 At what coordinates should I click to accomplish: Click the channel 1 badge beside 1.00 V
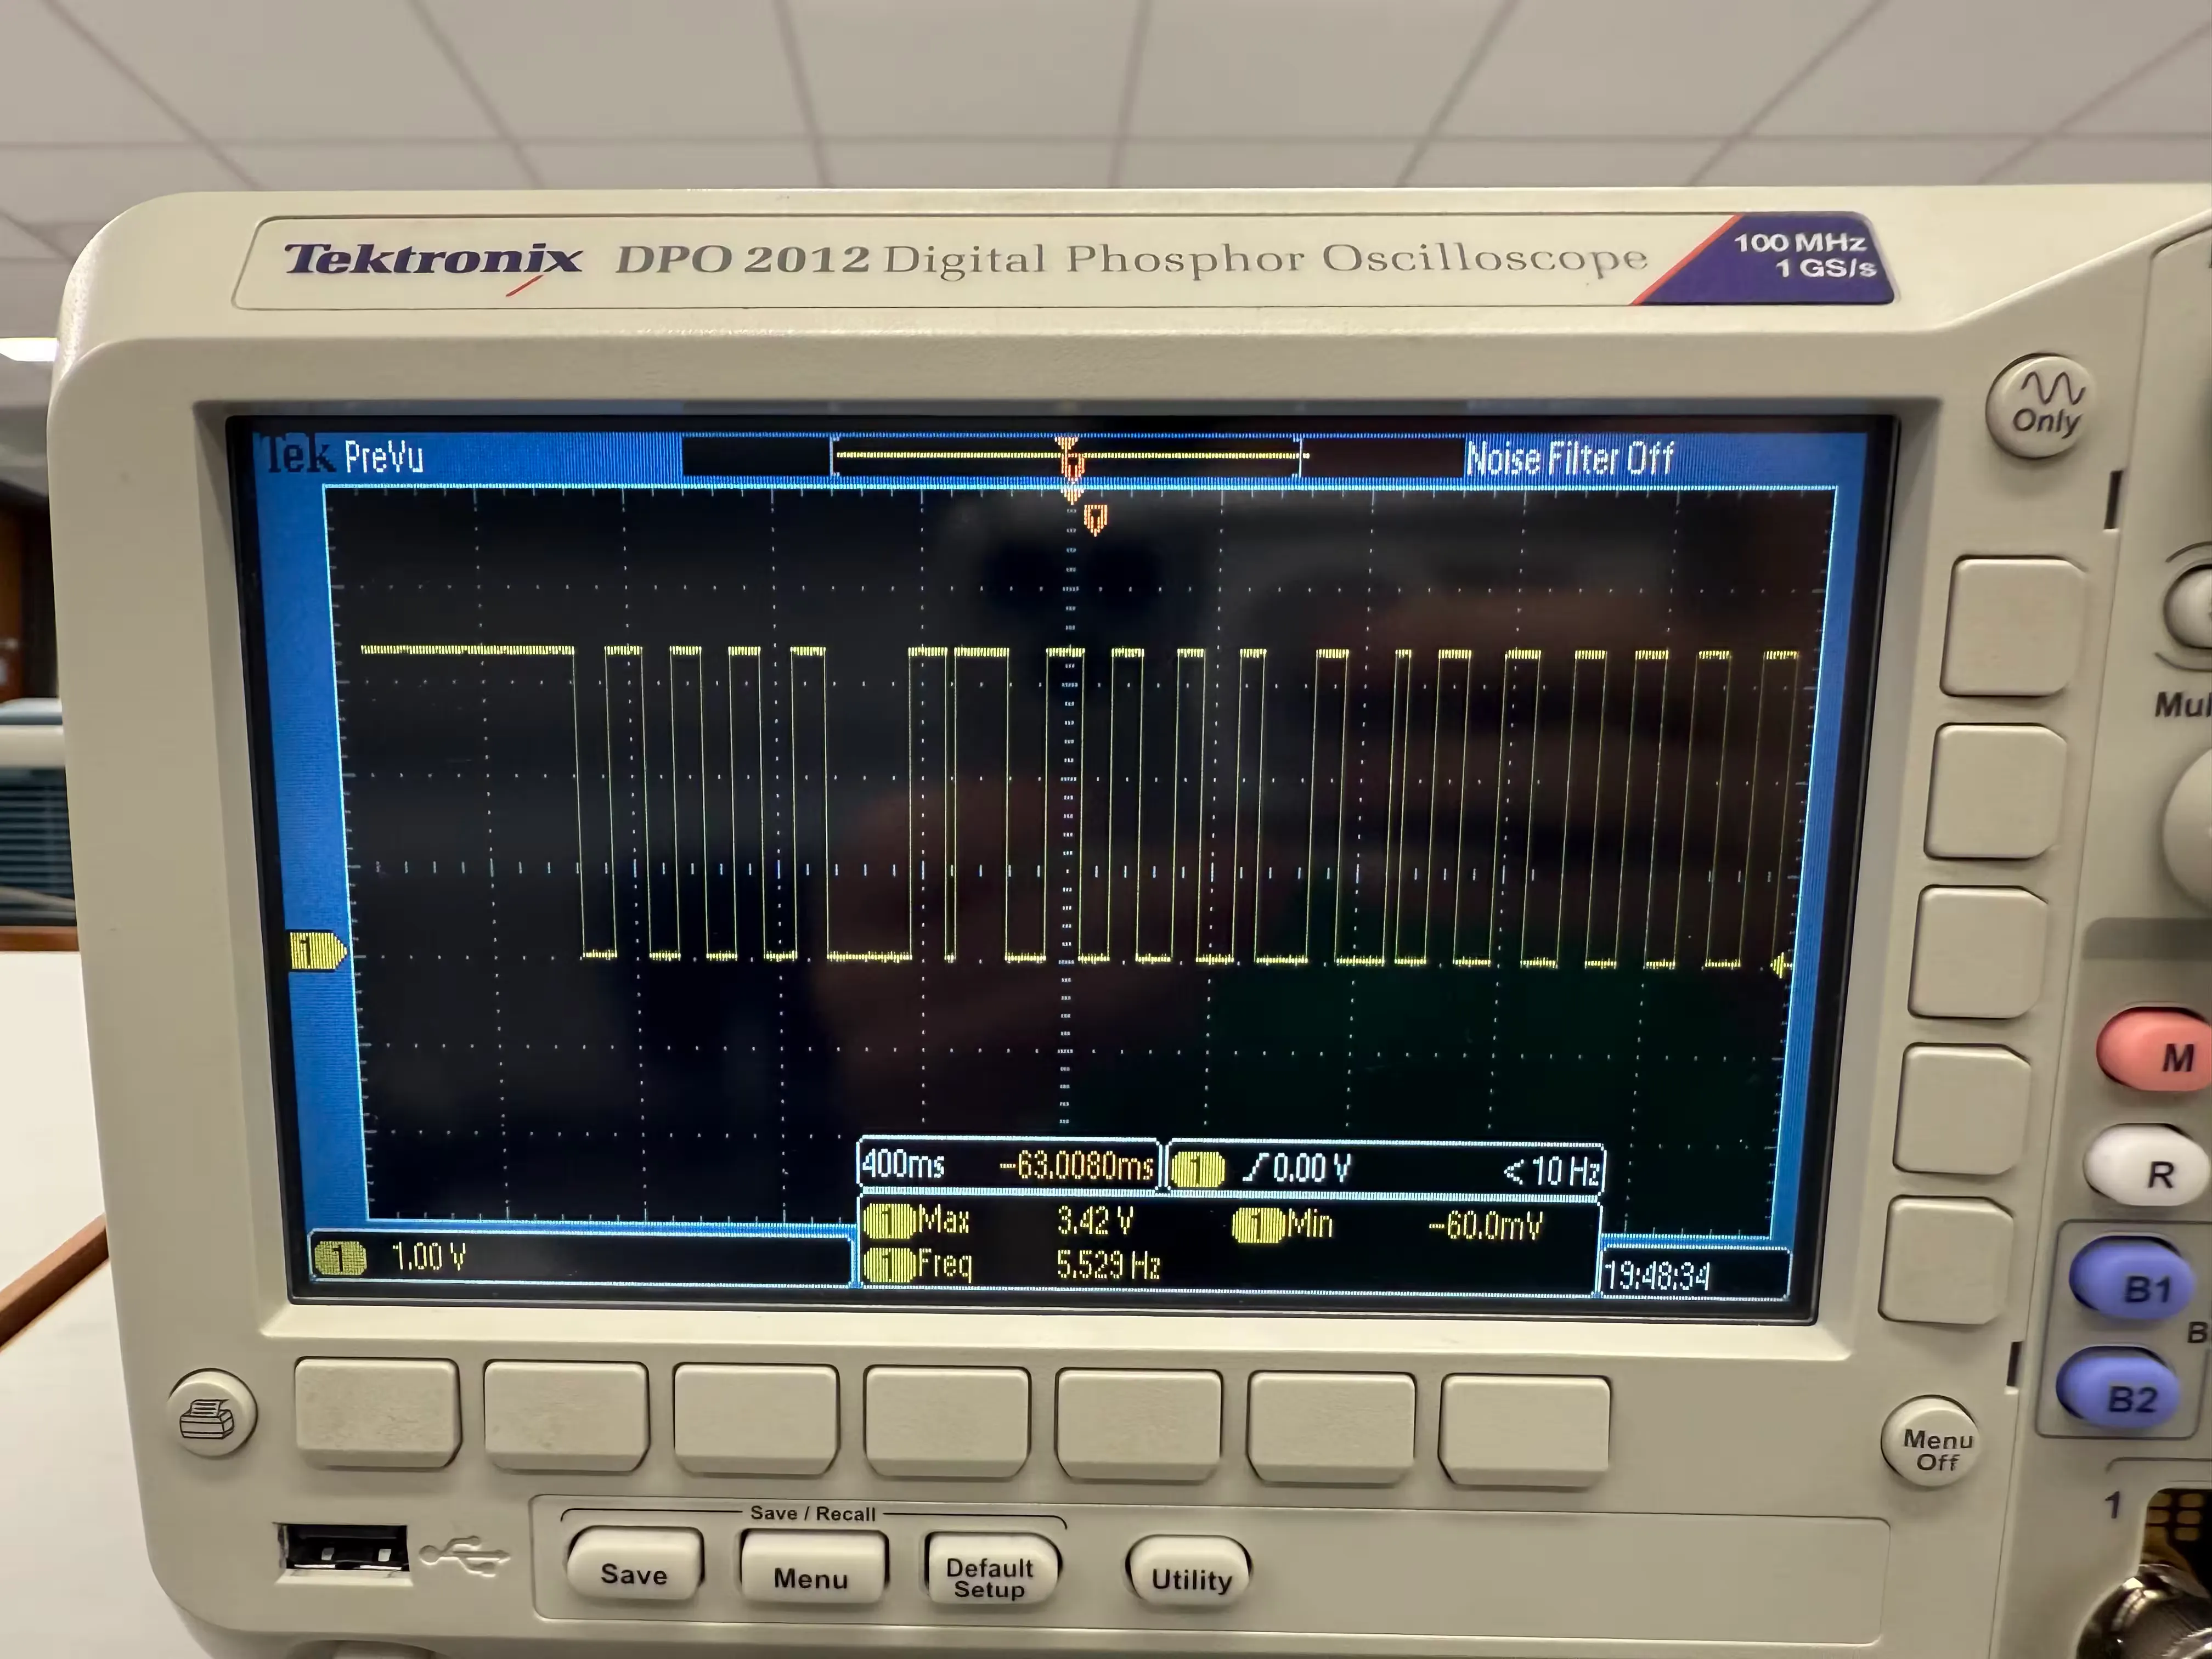tap(340, 1257)
